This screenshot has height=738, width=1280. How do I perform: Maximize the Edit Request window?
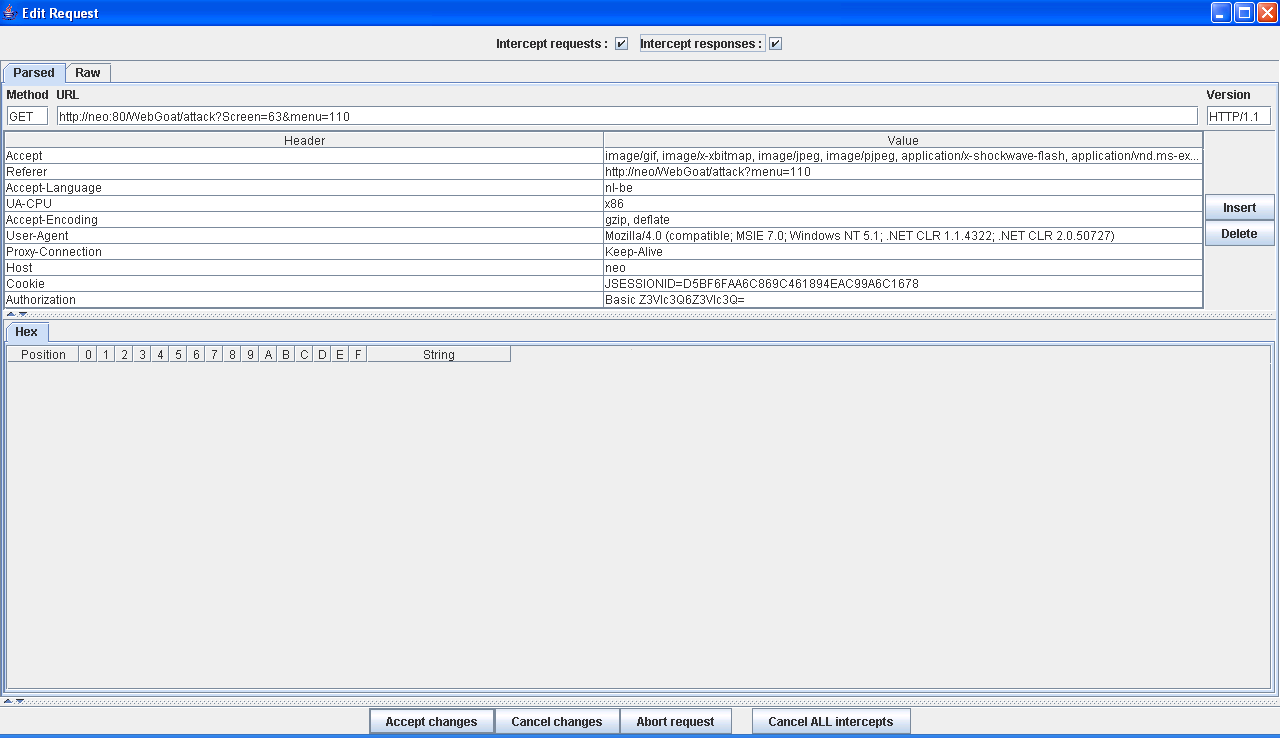(1244, 13)
